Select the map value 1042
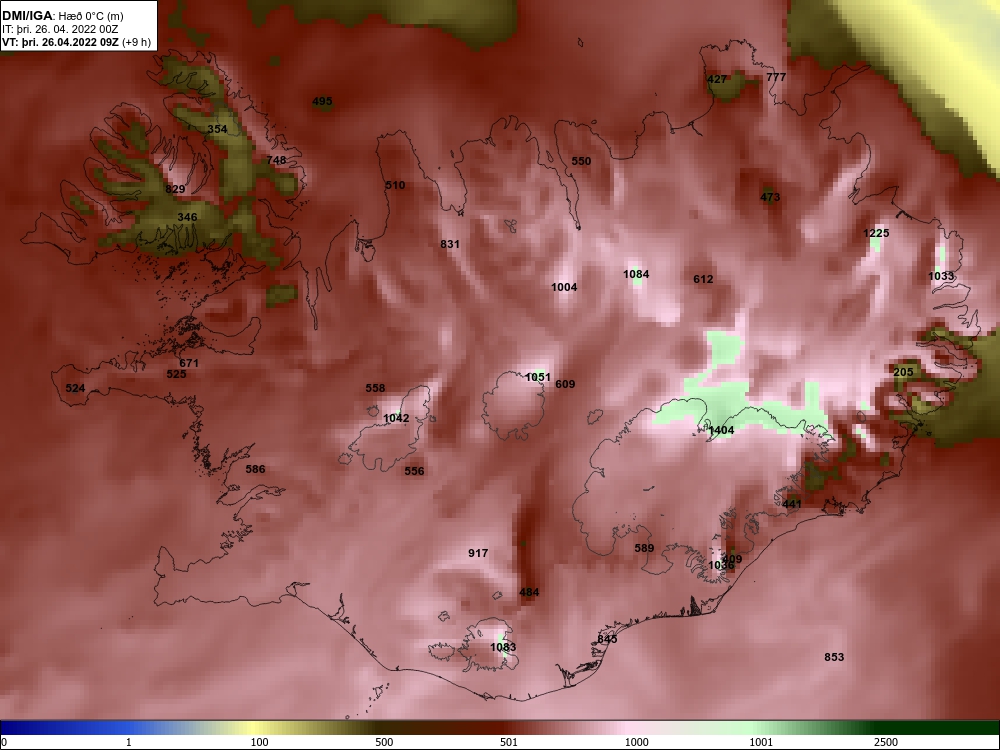The width and height of the screenshot is (1000, 750). coord(396,418)
